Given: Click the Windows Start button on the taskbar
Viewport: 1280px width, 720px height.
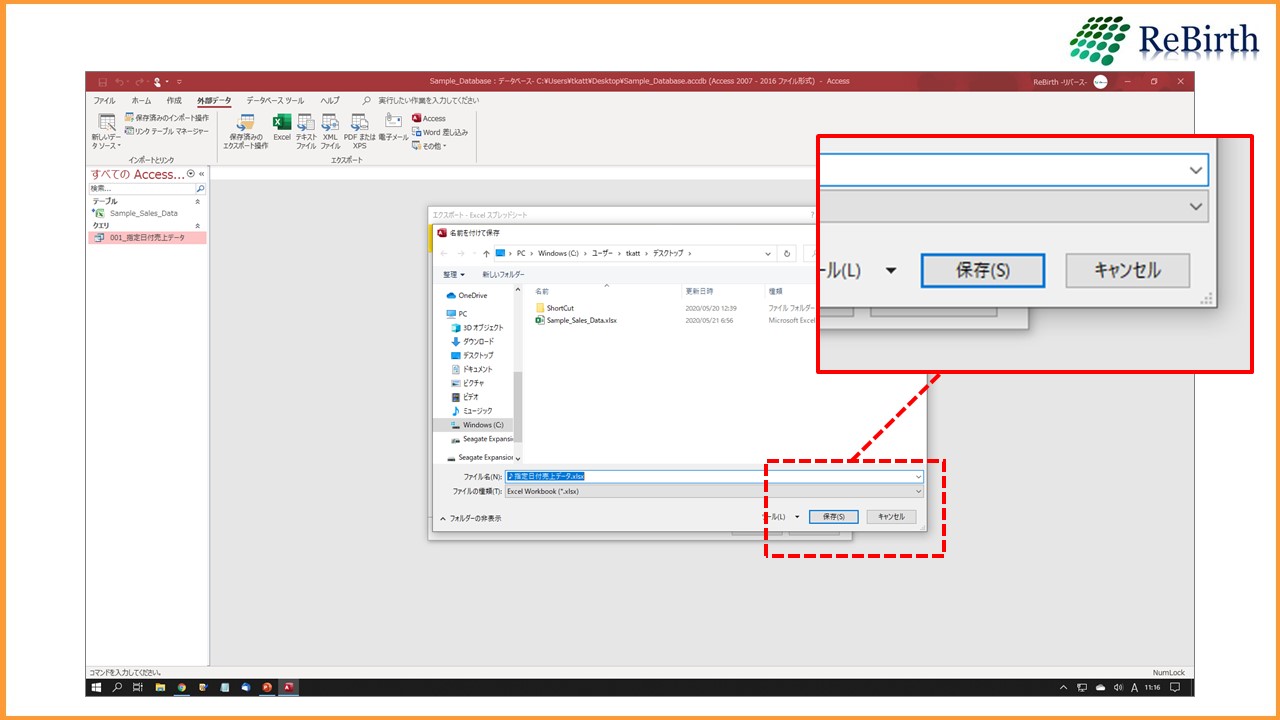Looking at the screenshot, I should pos(97,688).
